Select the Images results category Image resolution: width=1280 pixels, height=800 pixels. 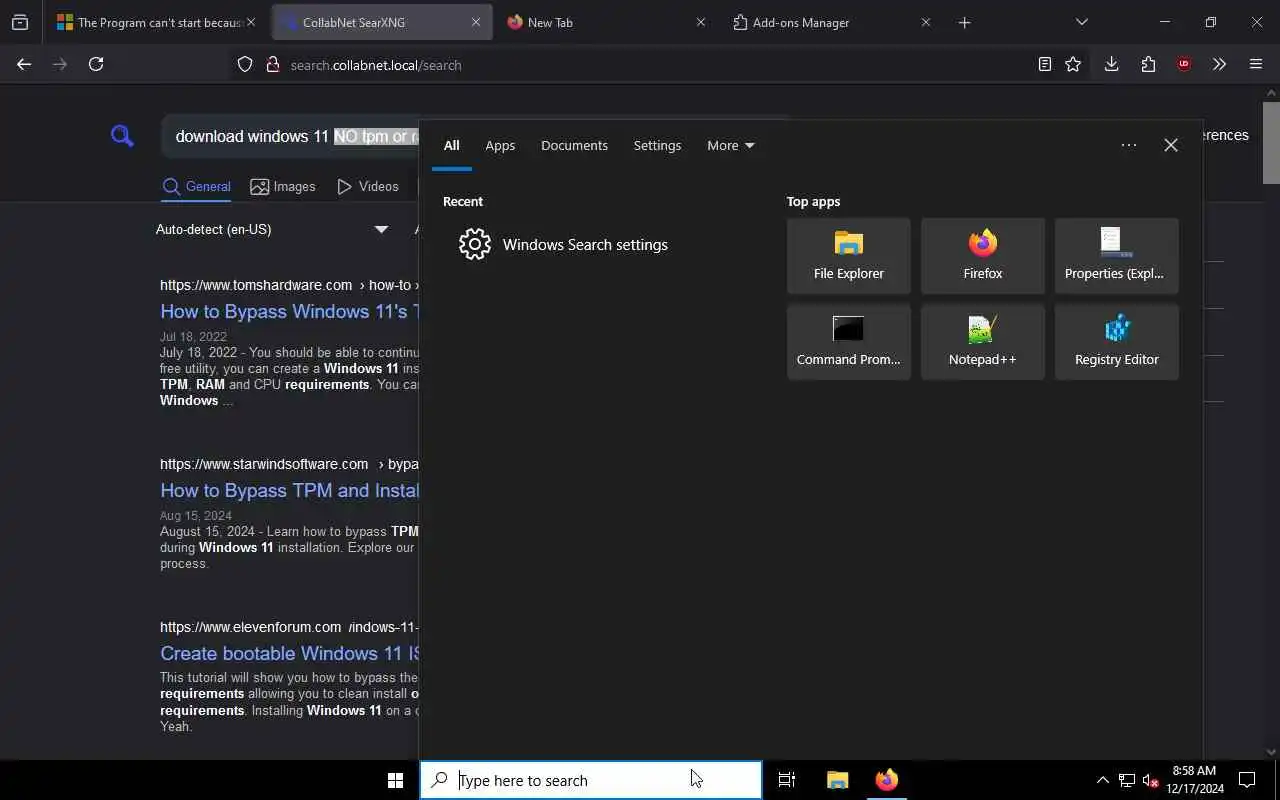283,187
